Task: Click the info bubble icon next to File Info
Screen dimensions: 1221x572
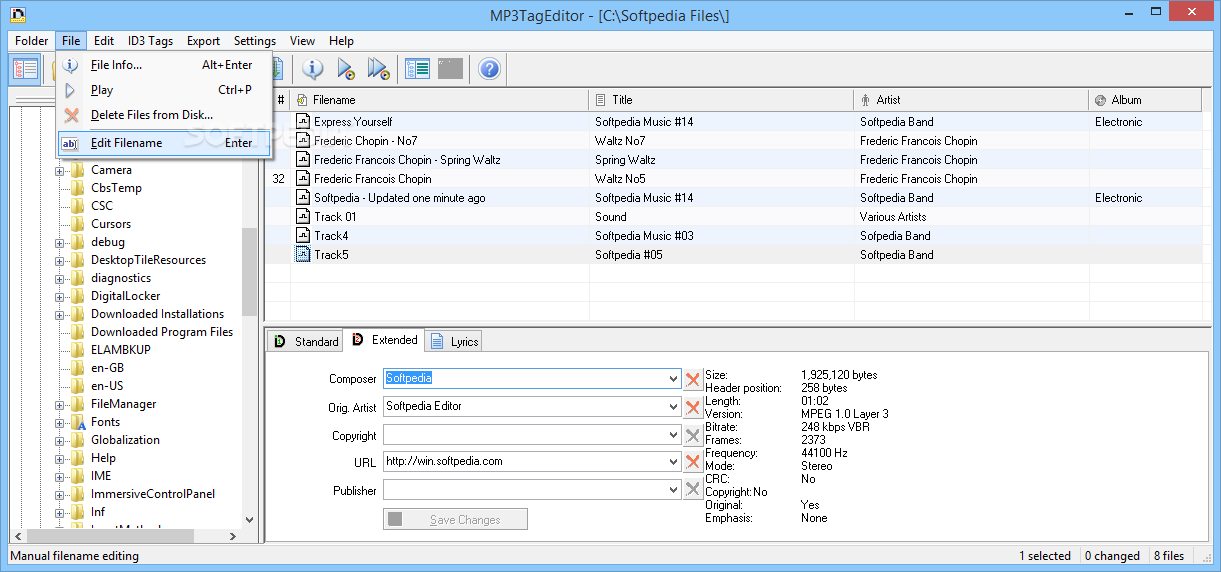Action: [x=71, y=65]
